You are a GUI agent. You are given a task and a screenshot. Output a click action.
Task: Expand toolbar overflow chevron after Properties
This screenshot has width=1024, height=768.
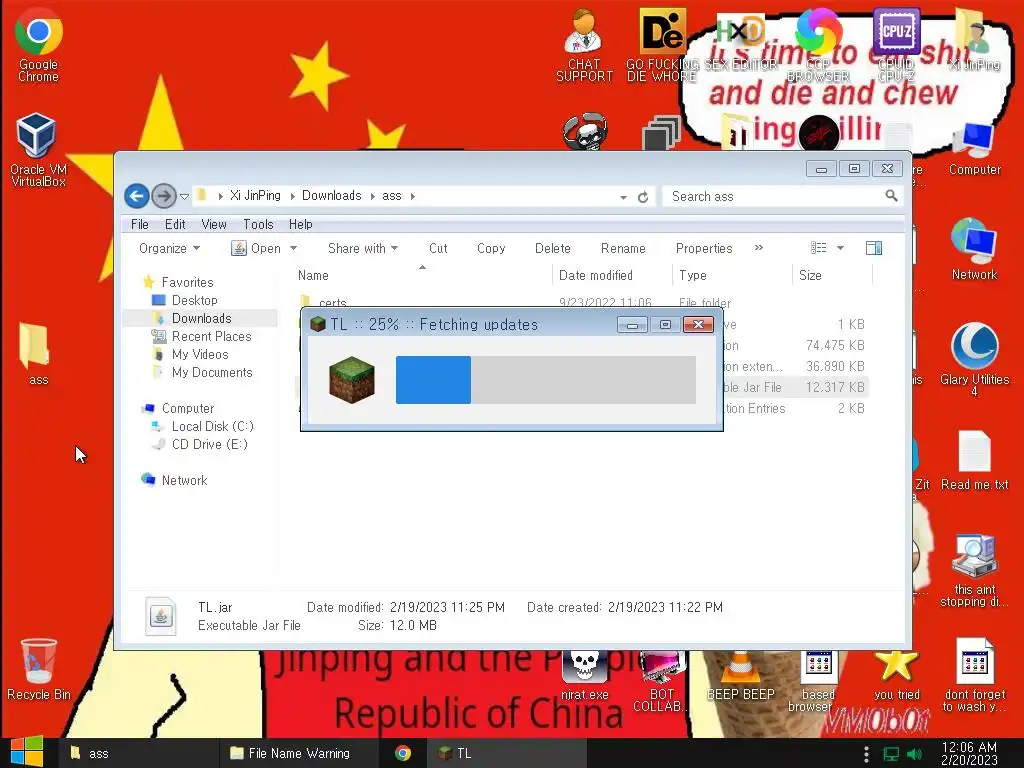758,248
